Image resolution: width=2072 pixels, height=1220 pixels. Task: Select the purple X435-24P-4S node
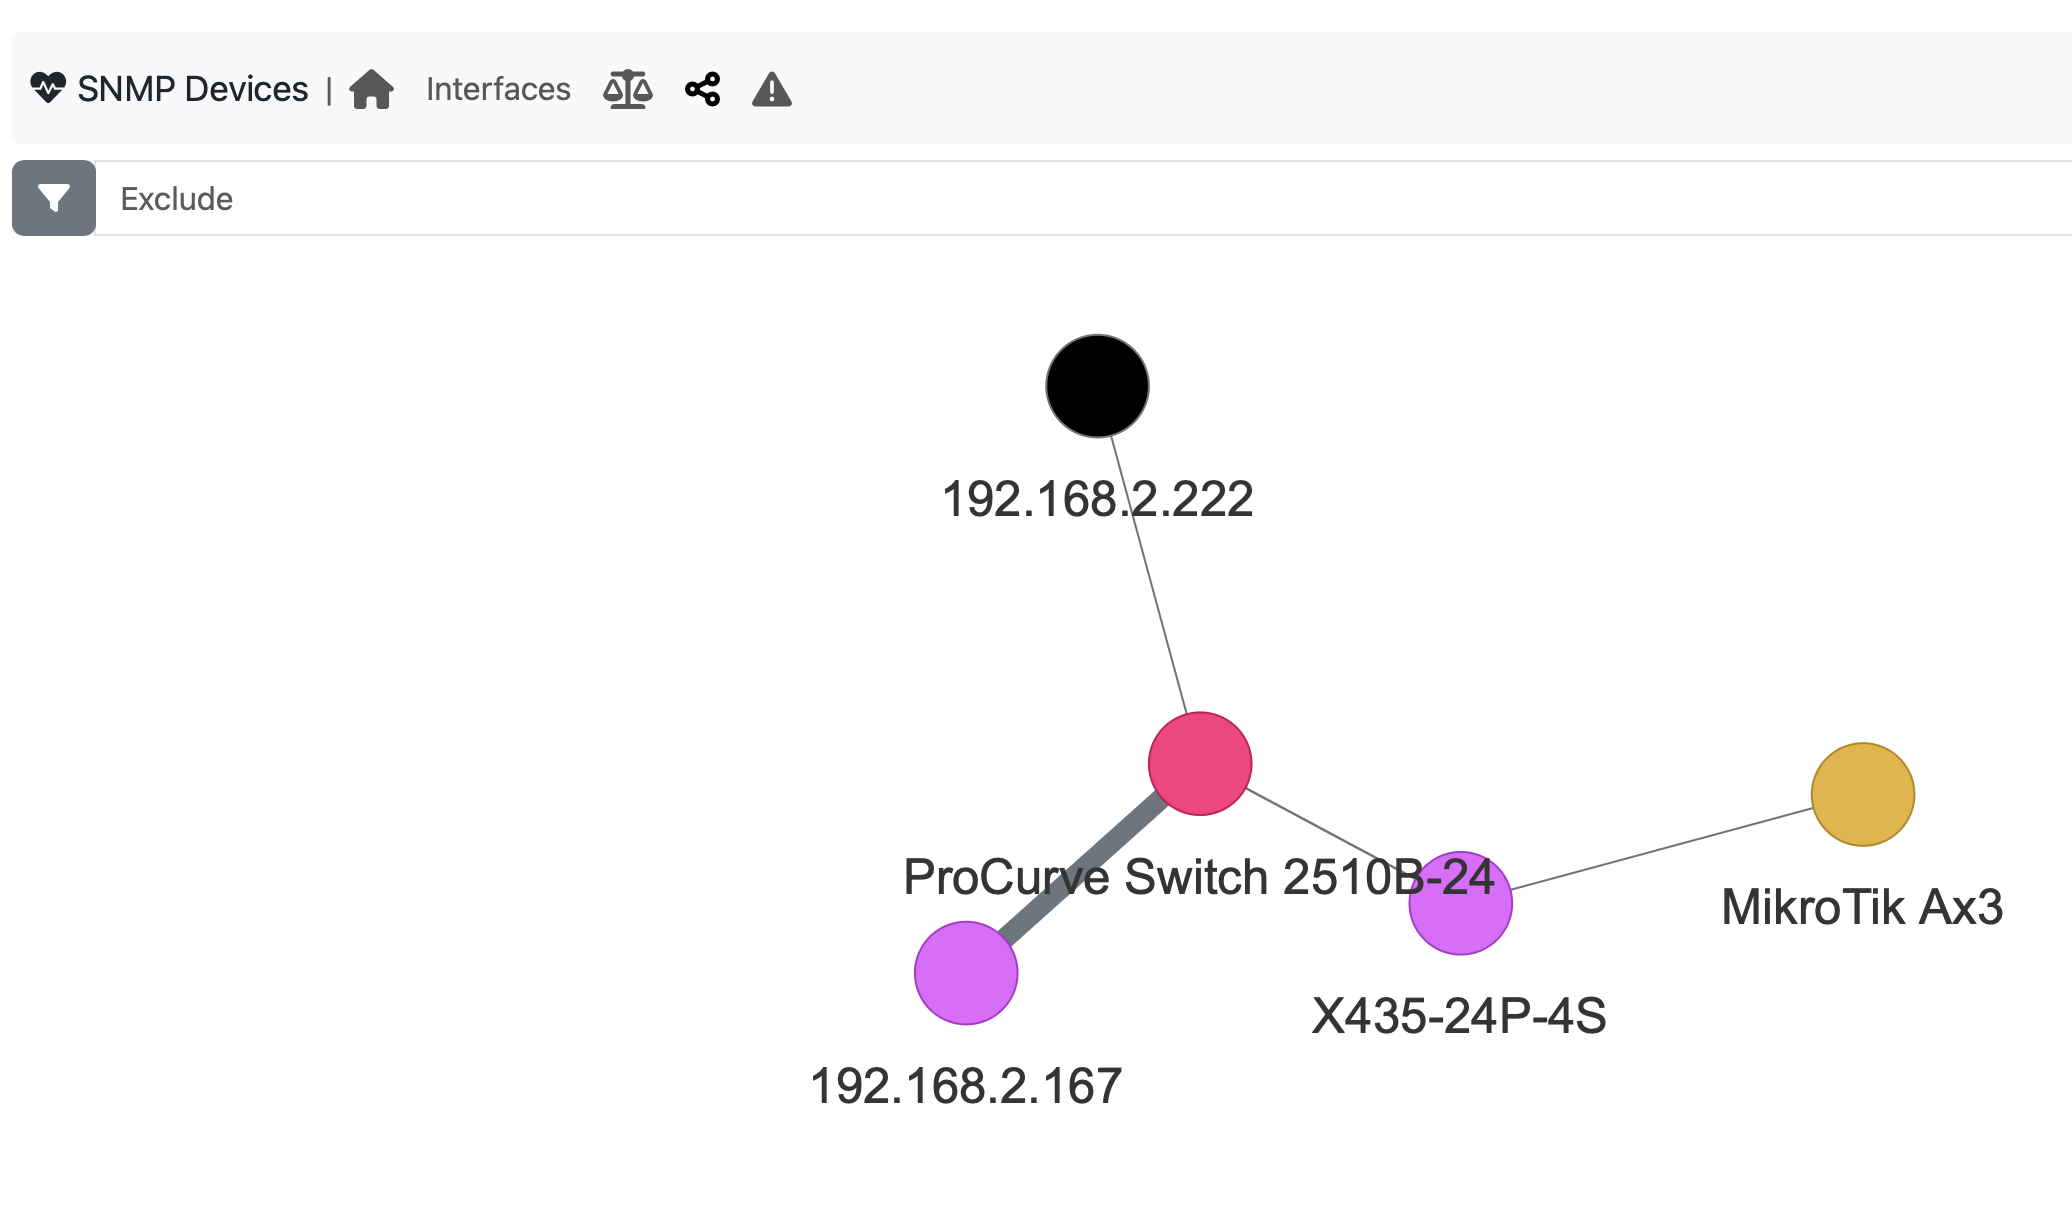[1460, 903]
